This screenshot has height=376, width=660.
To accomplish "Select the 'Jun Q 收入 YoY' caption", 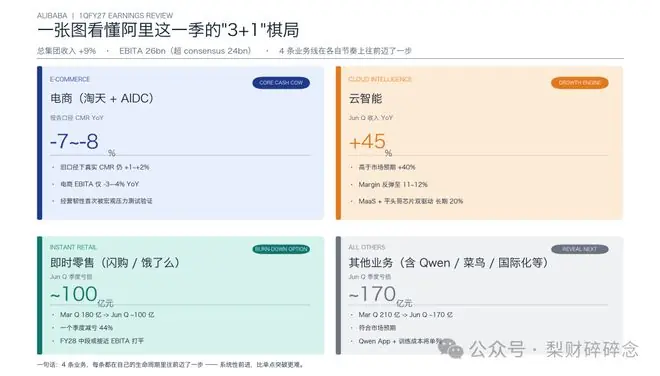I will pyautogui.click(x=371, y=118).
